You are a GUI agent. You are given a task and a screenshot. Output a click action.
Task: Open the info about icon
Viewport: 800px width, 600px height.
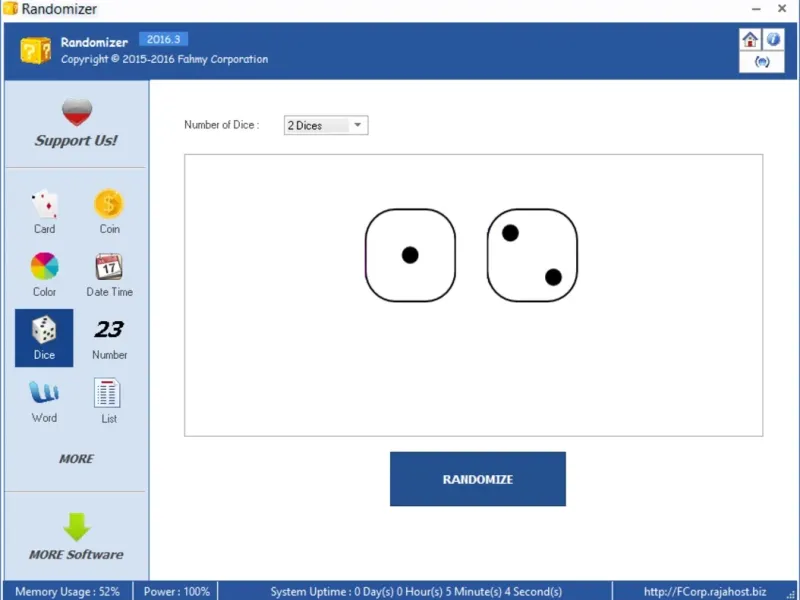[x=773, y=39]
